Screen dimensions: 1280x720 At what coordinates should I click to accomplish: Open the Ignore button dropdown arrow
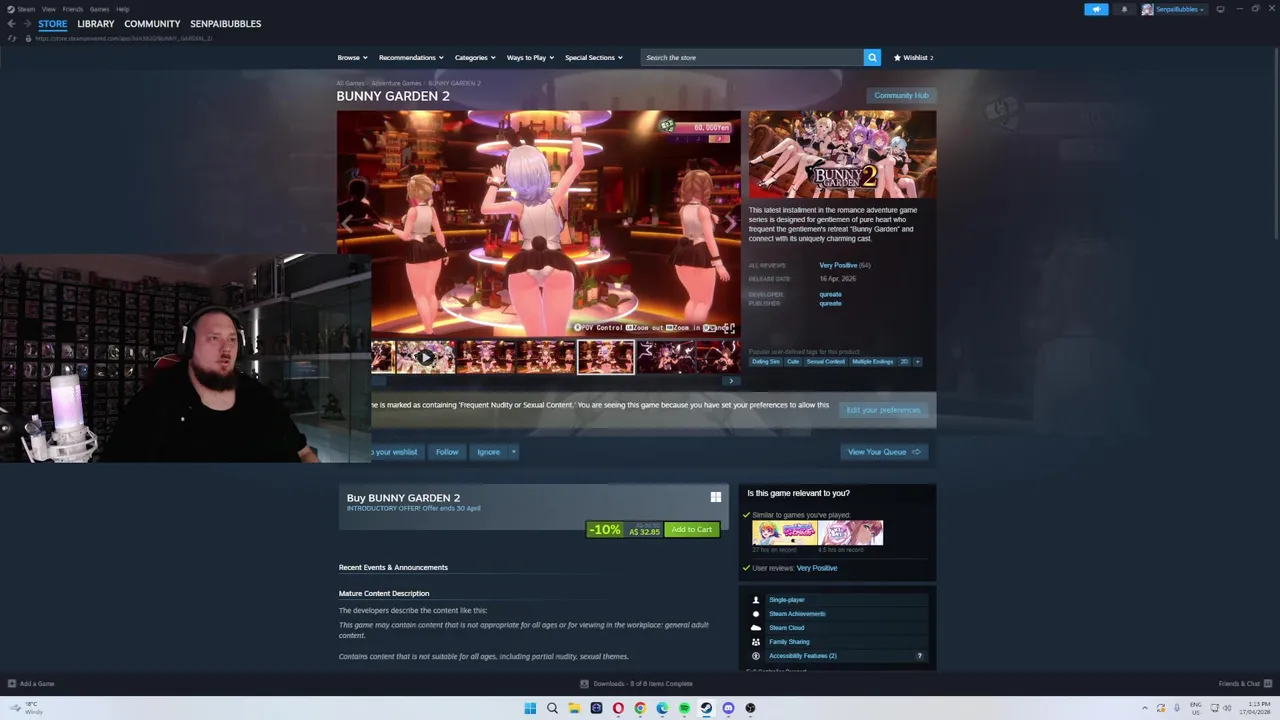pos(513,452)
